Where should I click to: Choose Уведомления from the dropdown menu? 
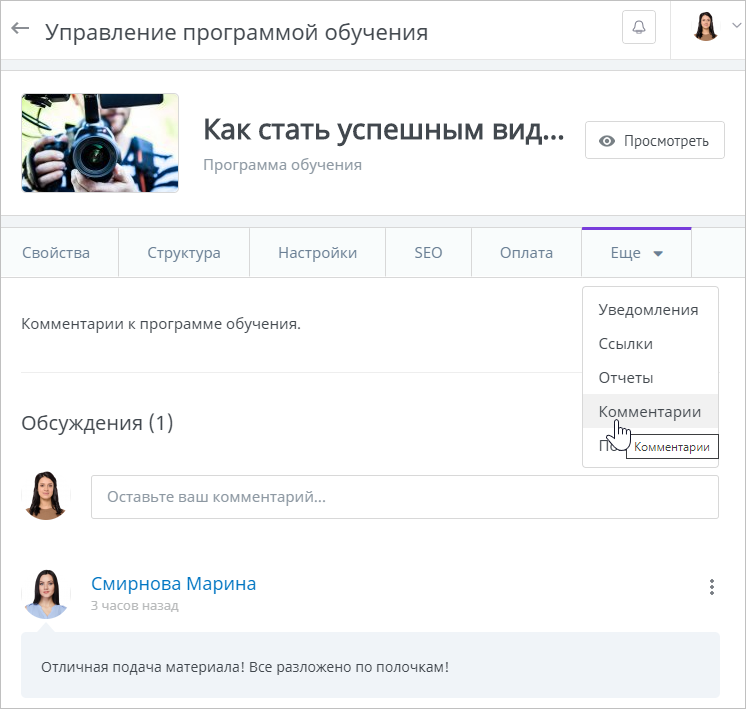tap(650, 310)
